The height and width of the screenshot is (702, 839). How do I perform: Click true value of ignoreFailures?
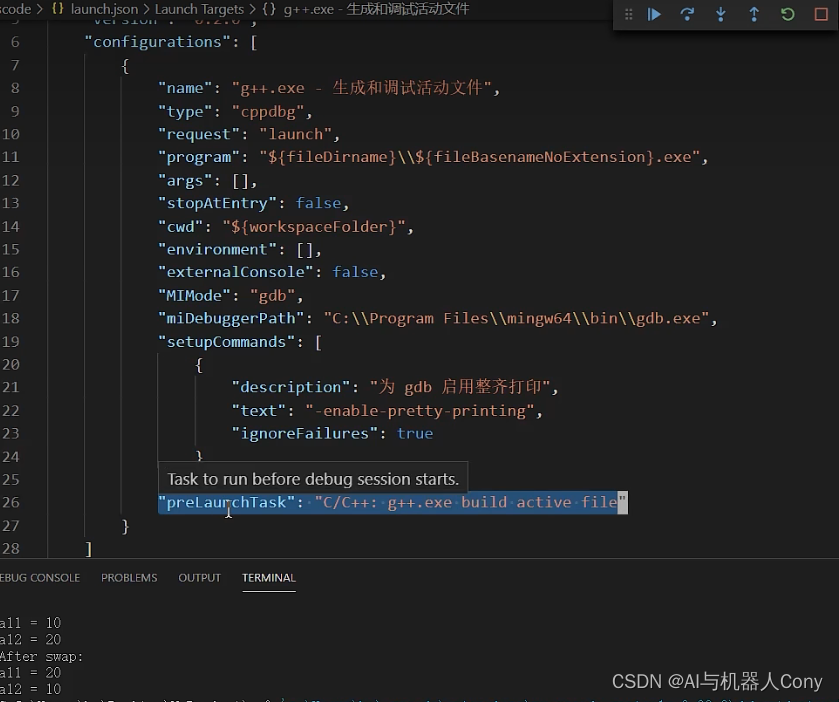(x=415, y=433)
